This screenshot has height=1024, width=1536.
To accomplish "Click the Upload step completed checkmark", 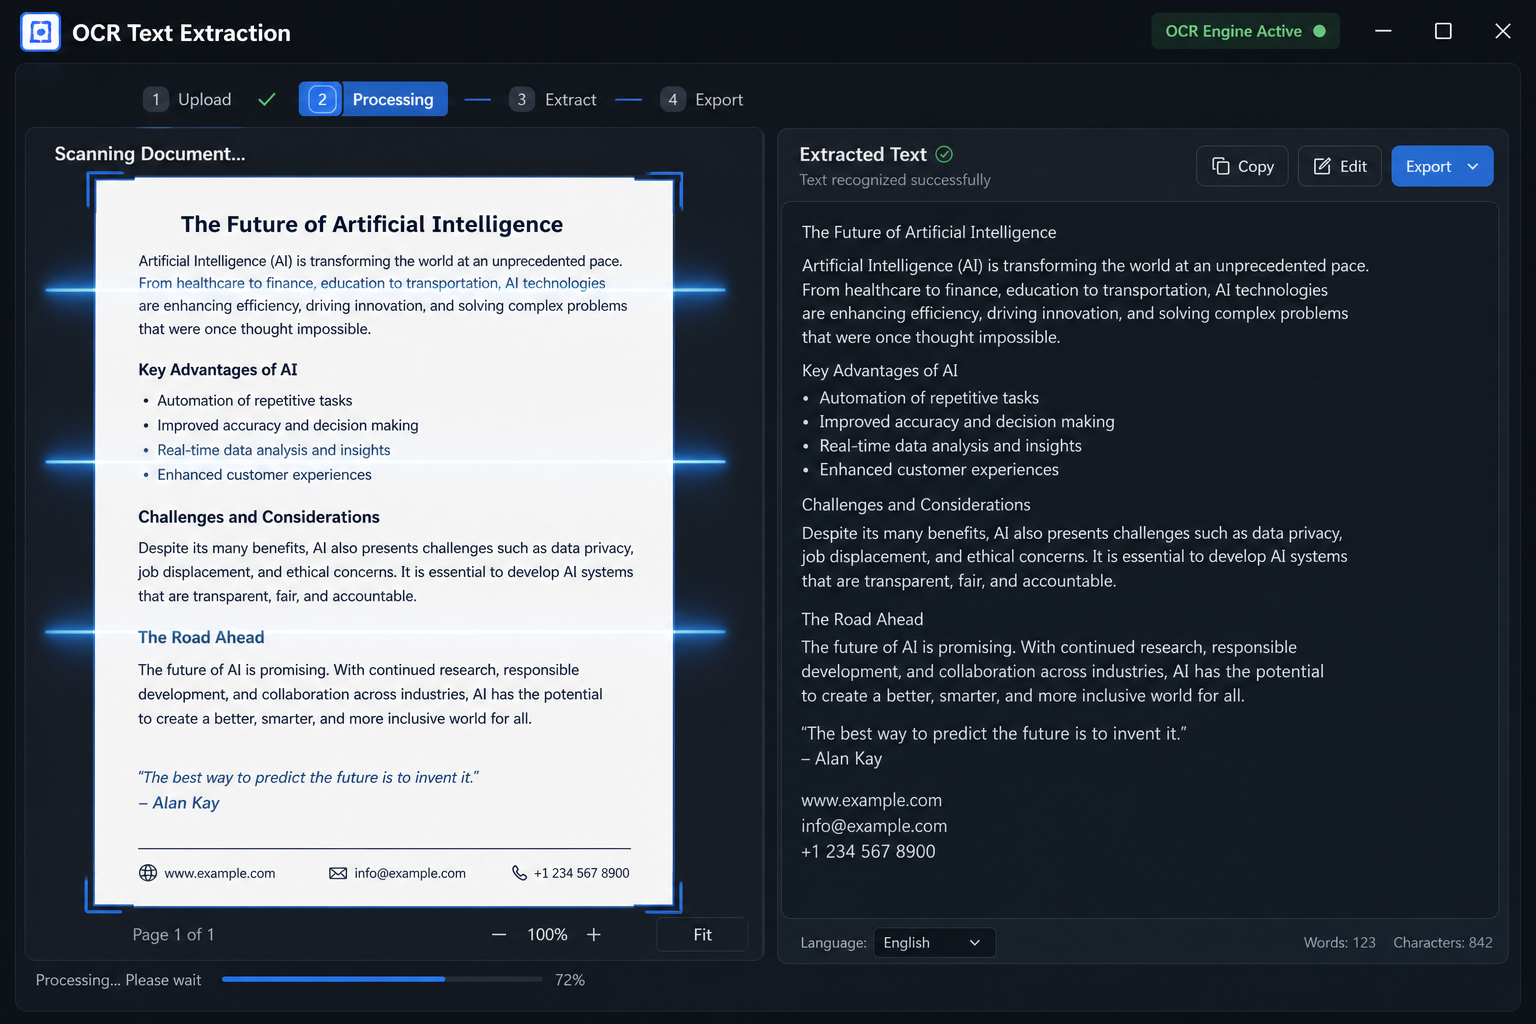I will click(x=267, y=99).
